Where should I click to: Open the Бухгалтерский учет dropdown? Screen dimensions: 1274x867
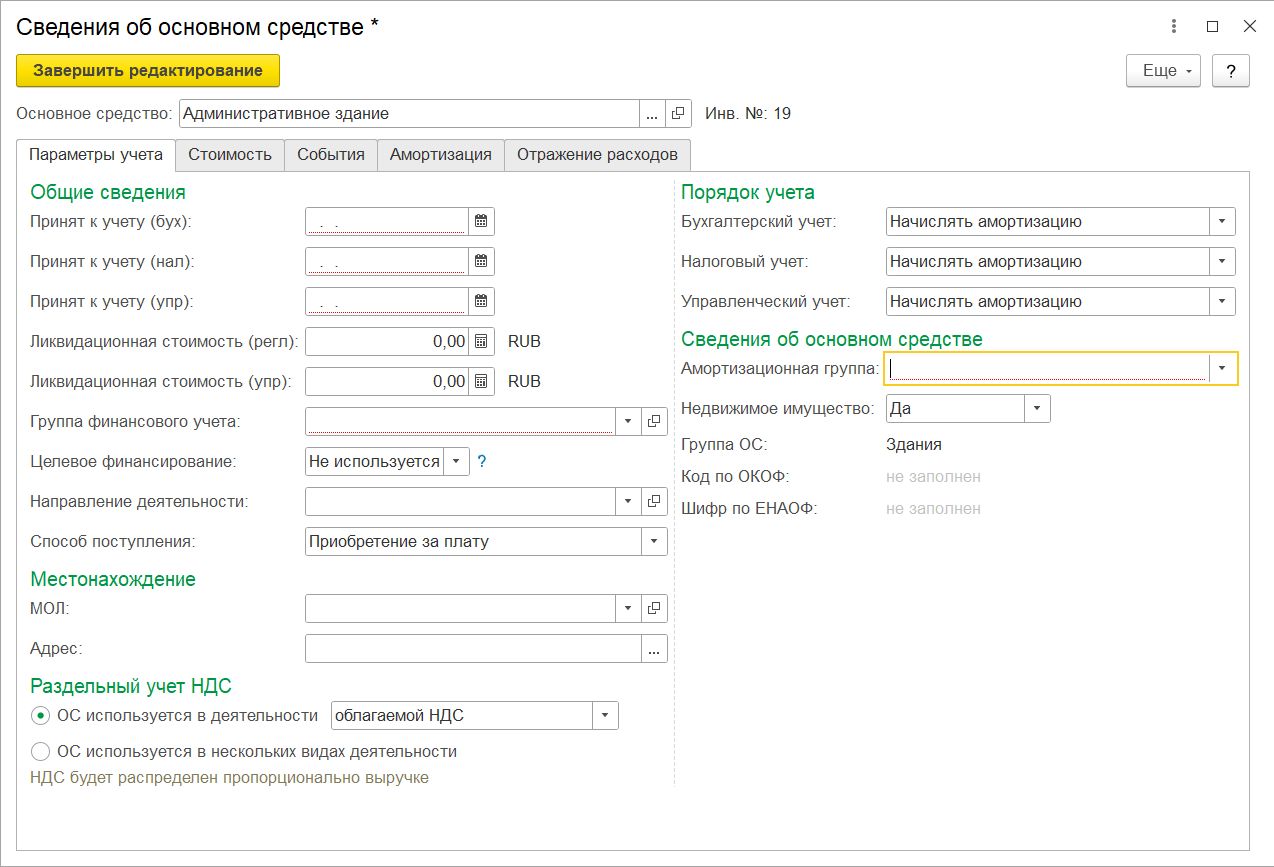pyautogui.click(x=1222, y=222)
